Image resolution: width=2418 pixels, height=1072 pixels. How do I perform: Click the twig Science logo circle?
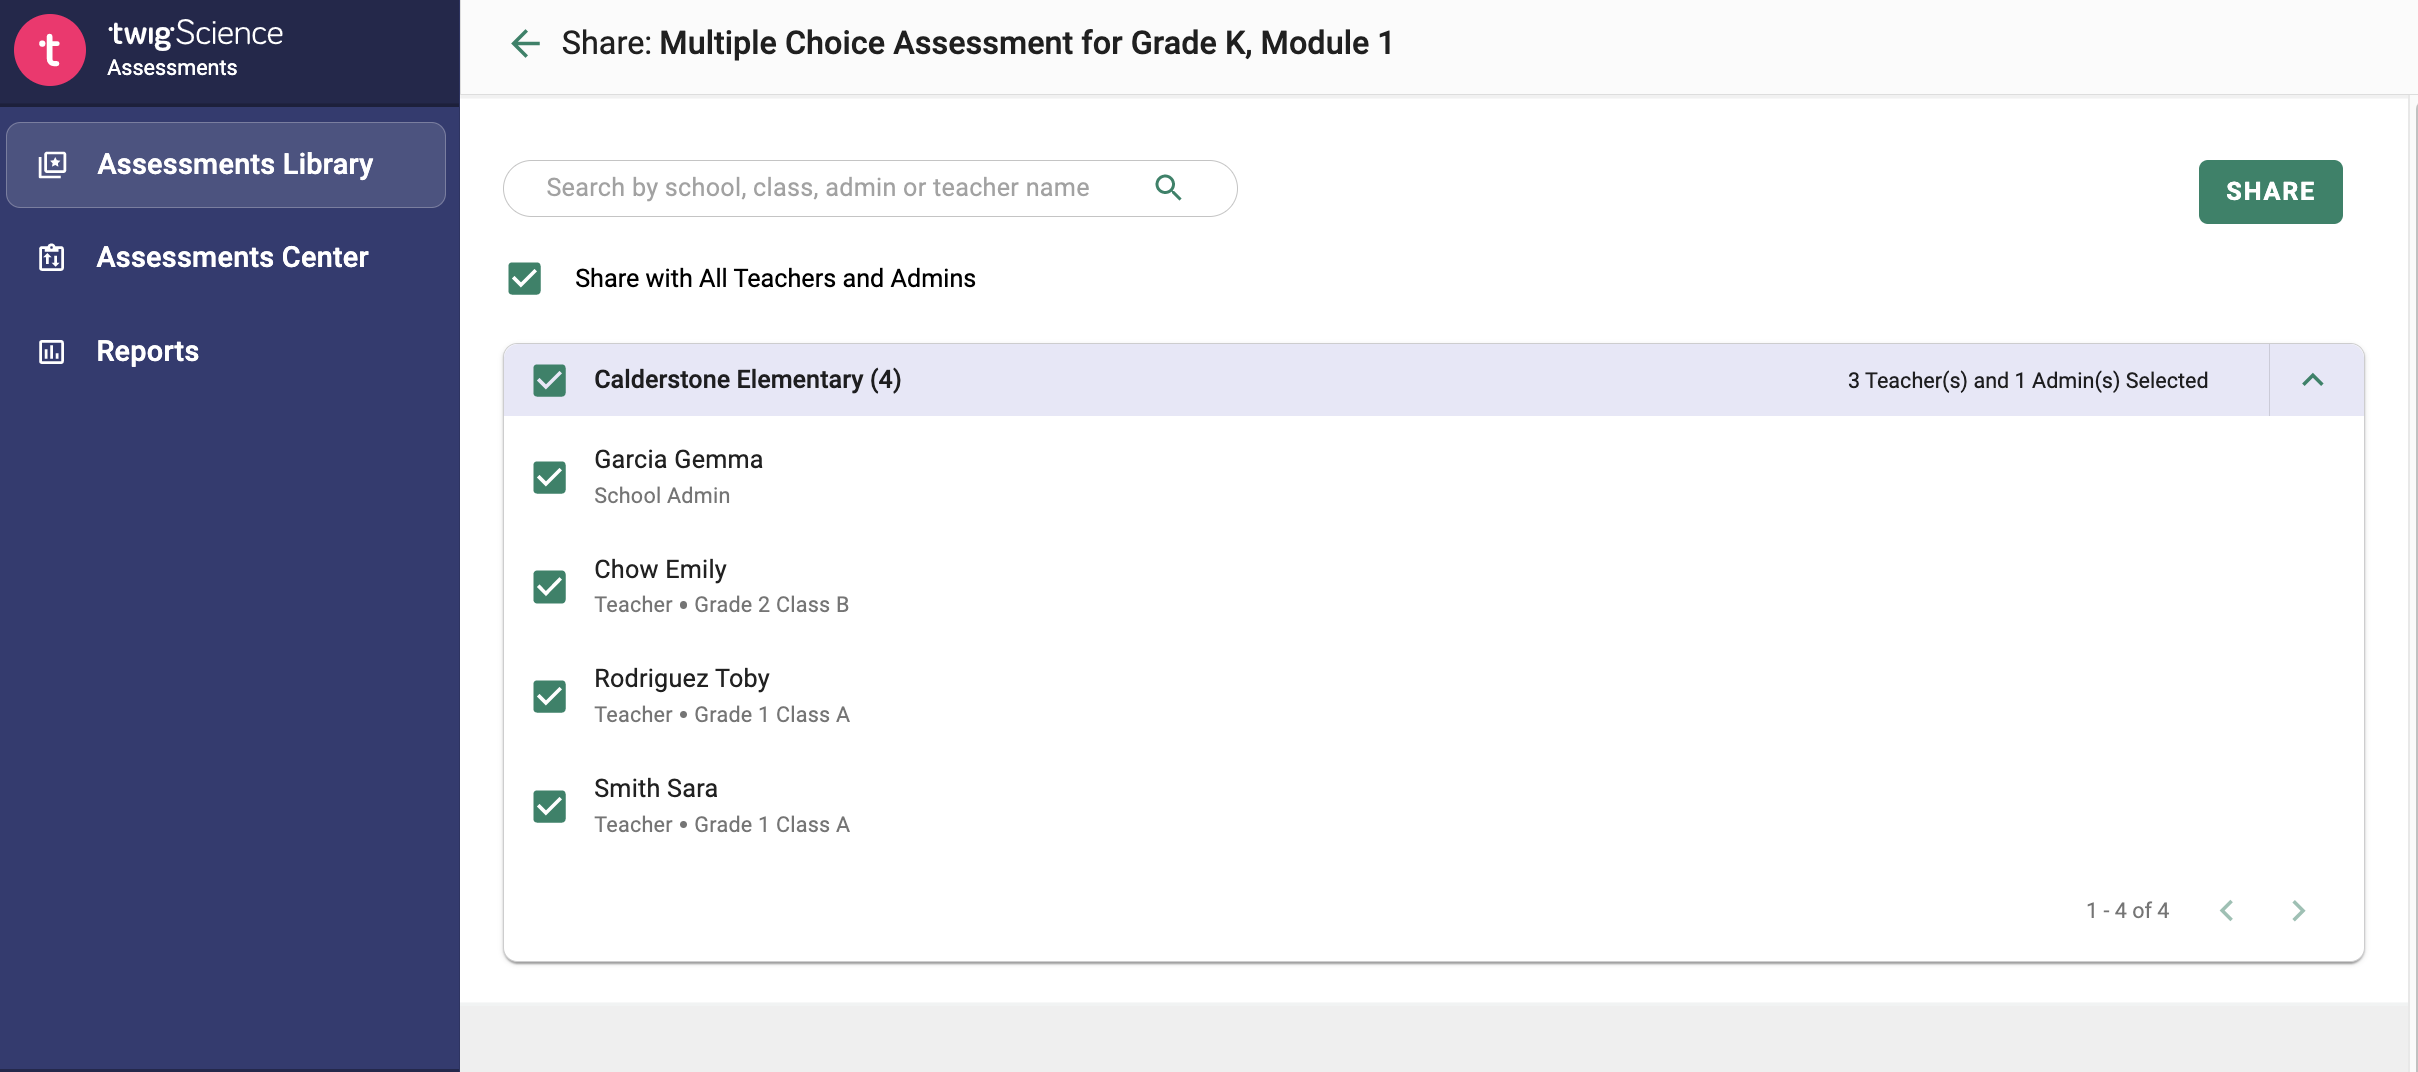(x=50, y=50)
